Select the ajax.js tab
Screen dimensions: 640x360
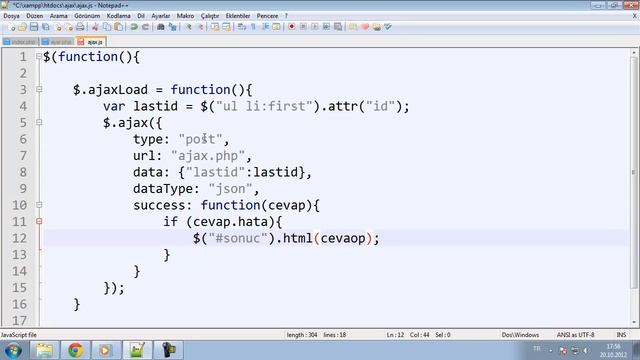[91, 42]
